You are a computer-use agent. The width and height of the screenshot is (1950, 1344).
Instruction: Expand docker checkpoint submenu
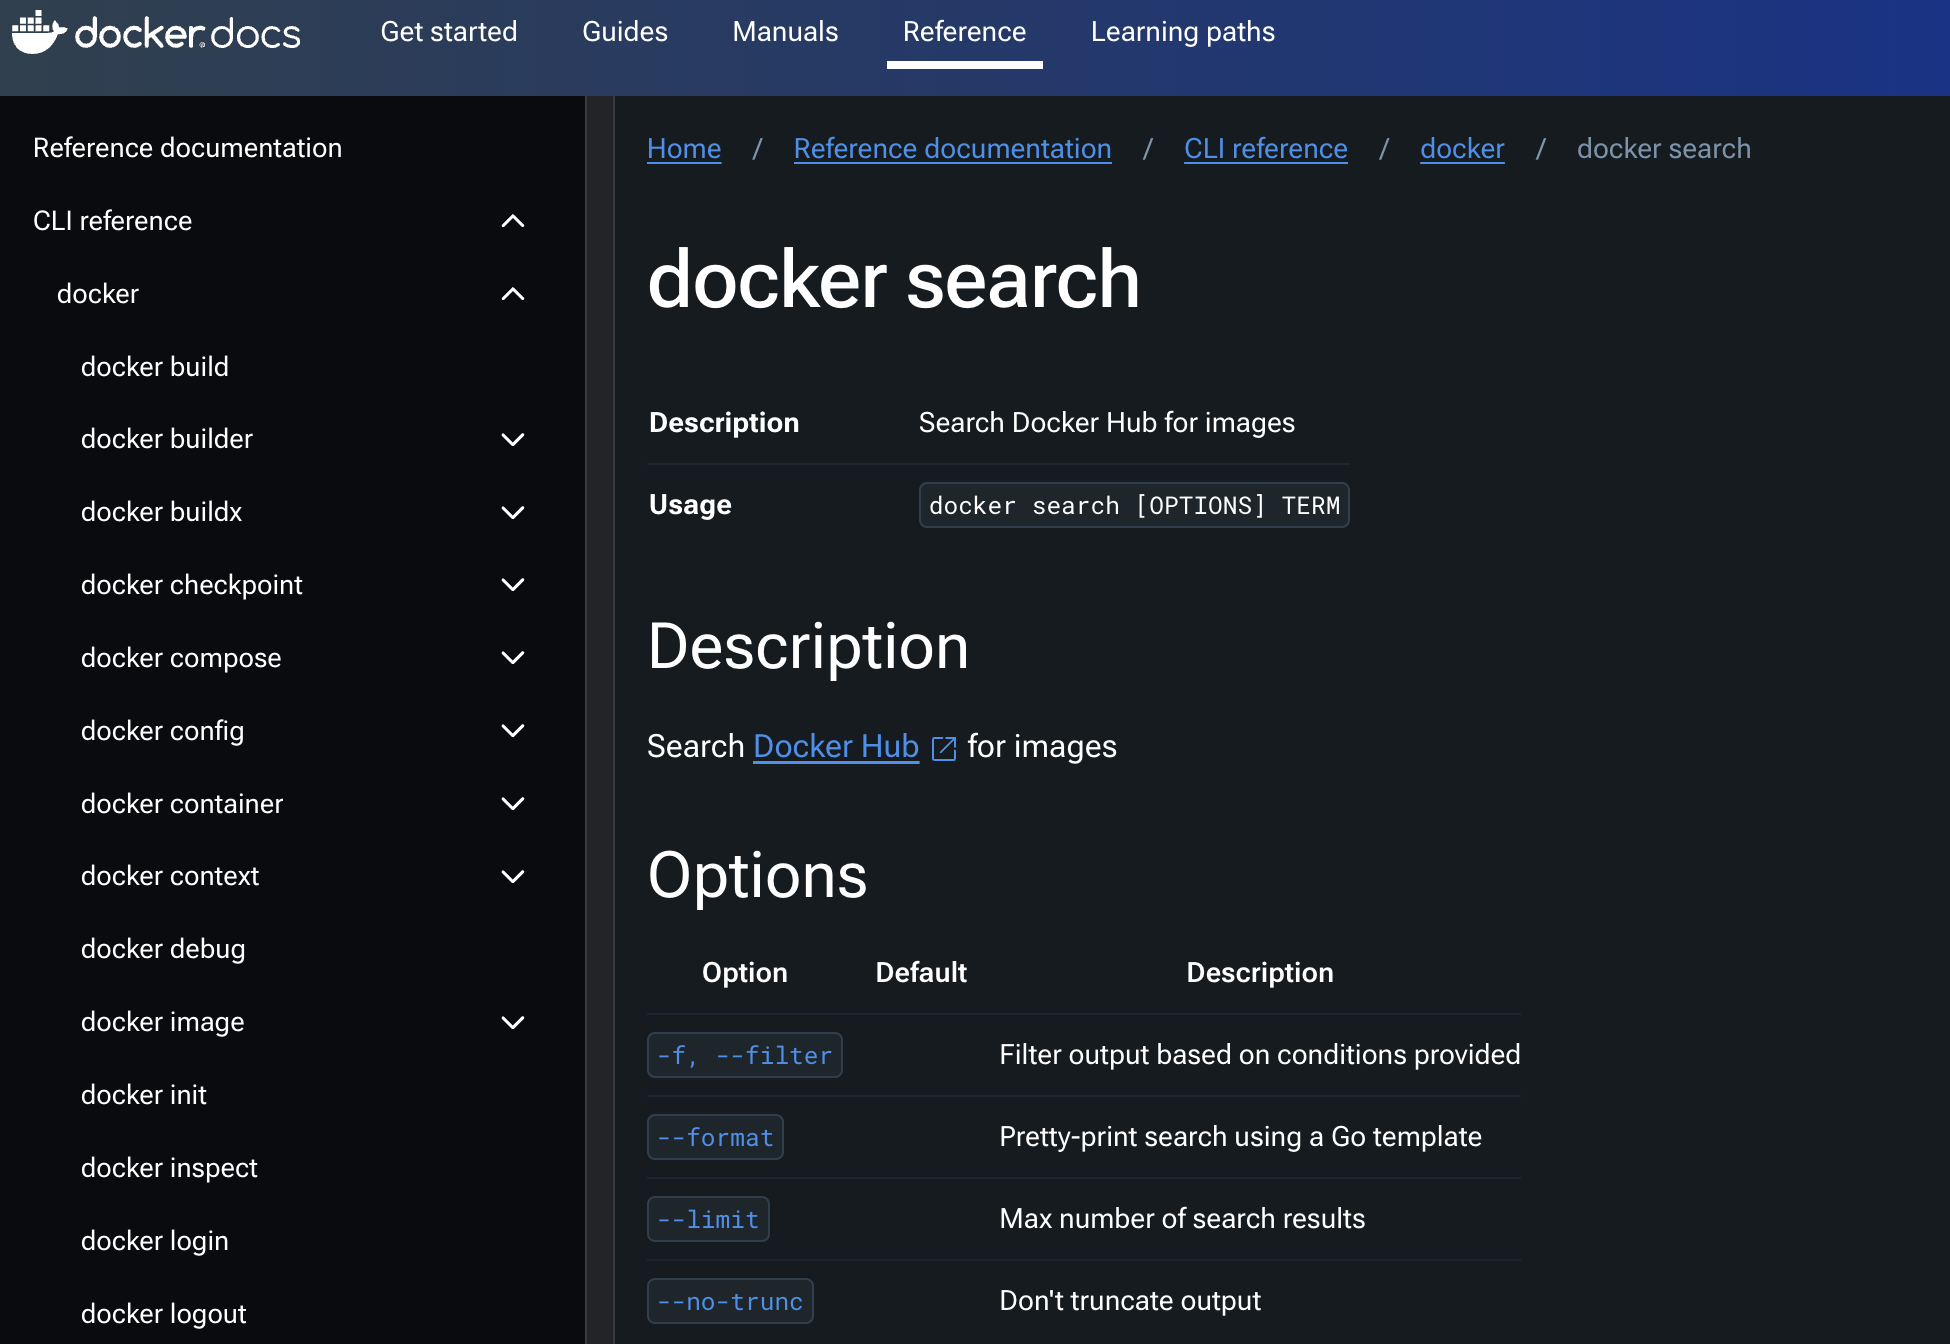(512, 585)
